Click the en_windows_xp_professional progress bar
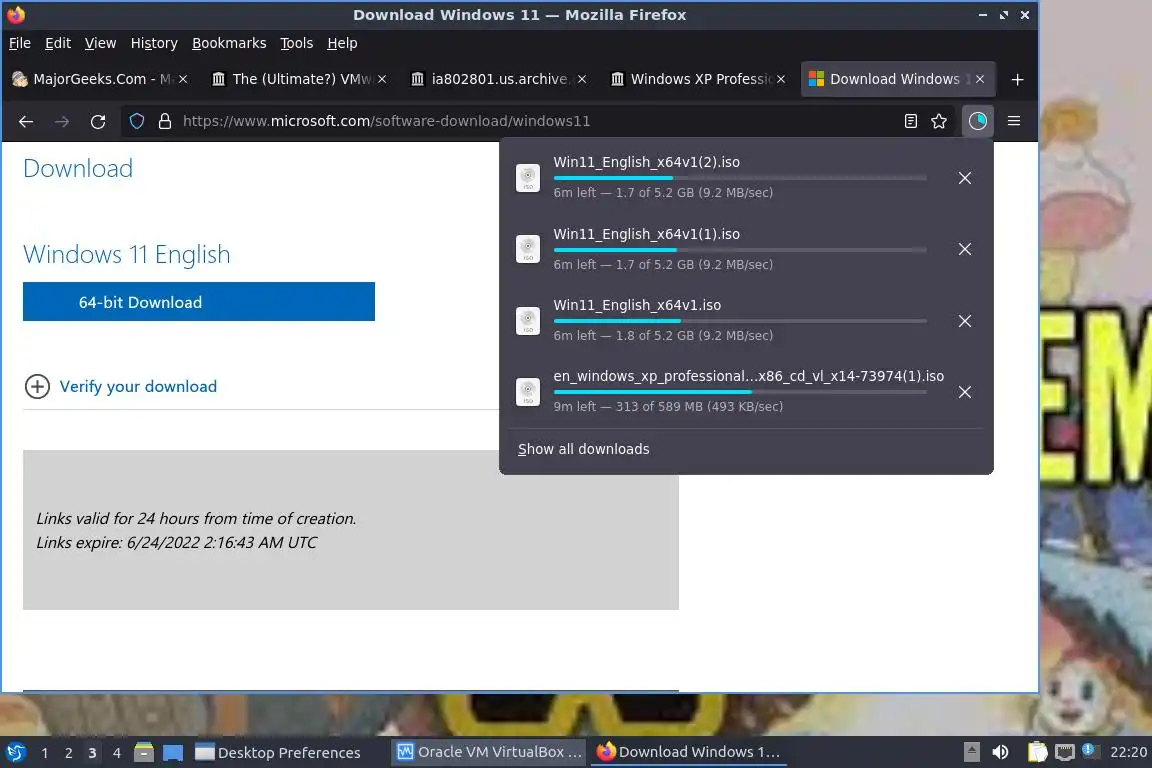The height and width of the screenshot is (768, 1152). pyautogui.click(x=740, y=392)
